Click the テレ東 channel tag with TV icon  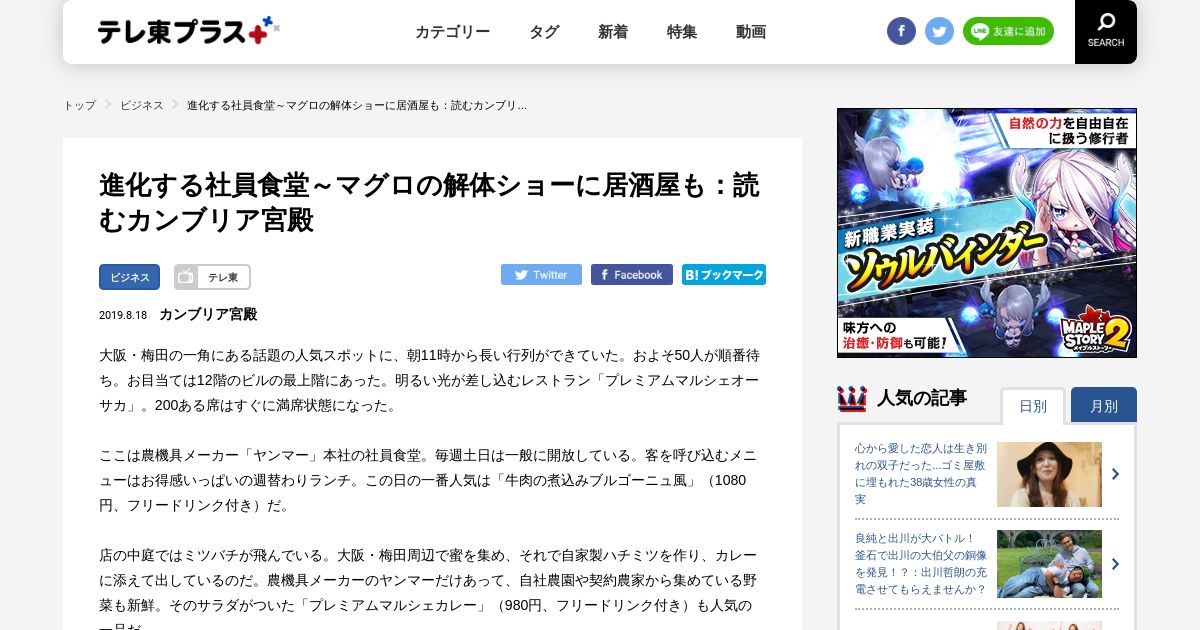point(212,277)
